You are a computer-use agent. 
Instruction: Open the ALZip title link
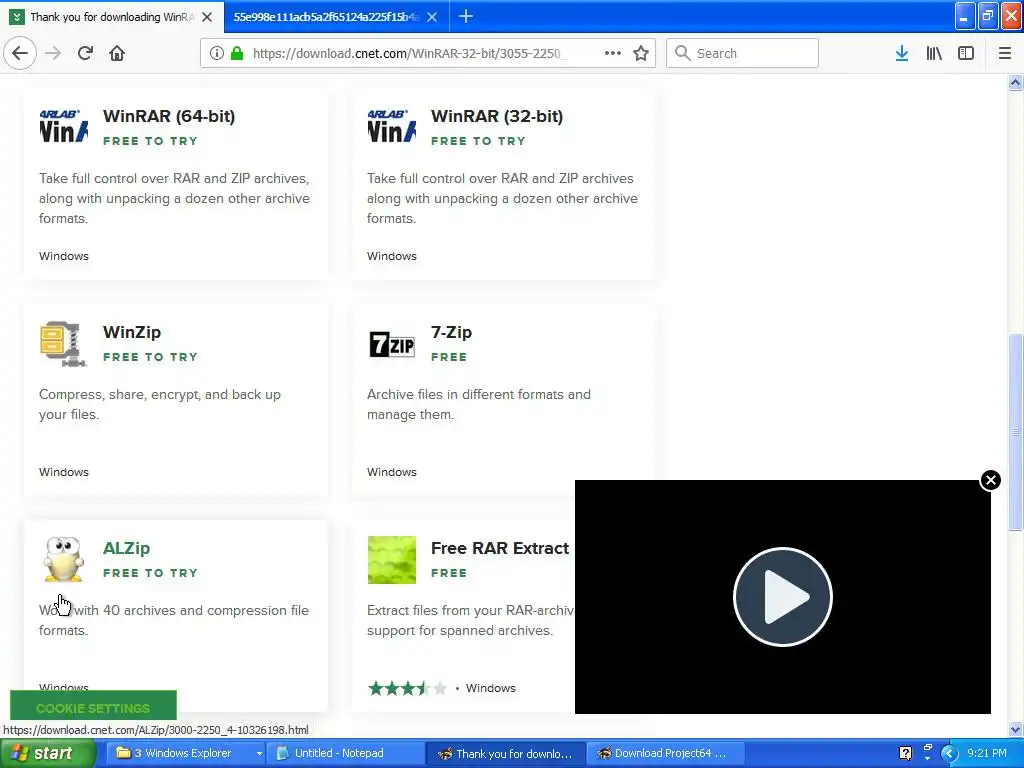[126, 548]
